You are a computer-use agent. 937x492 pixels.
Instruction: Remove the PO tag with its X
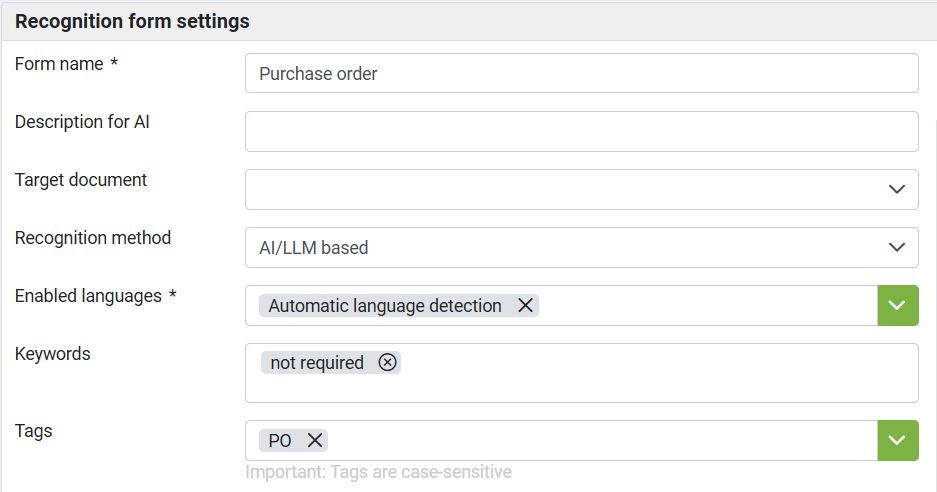314,441
